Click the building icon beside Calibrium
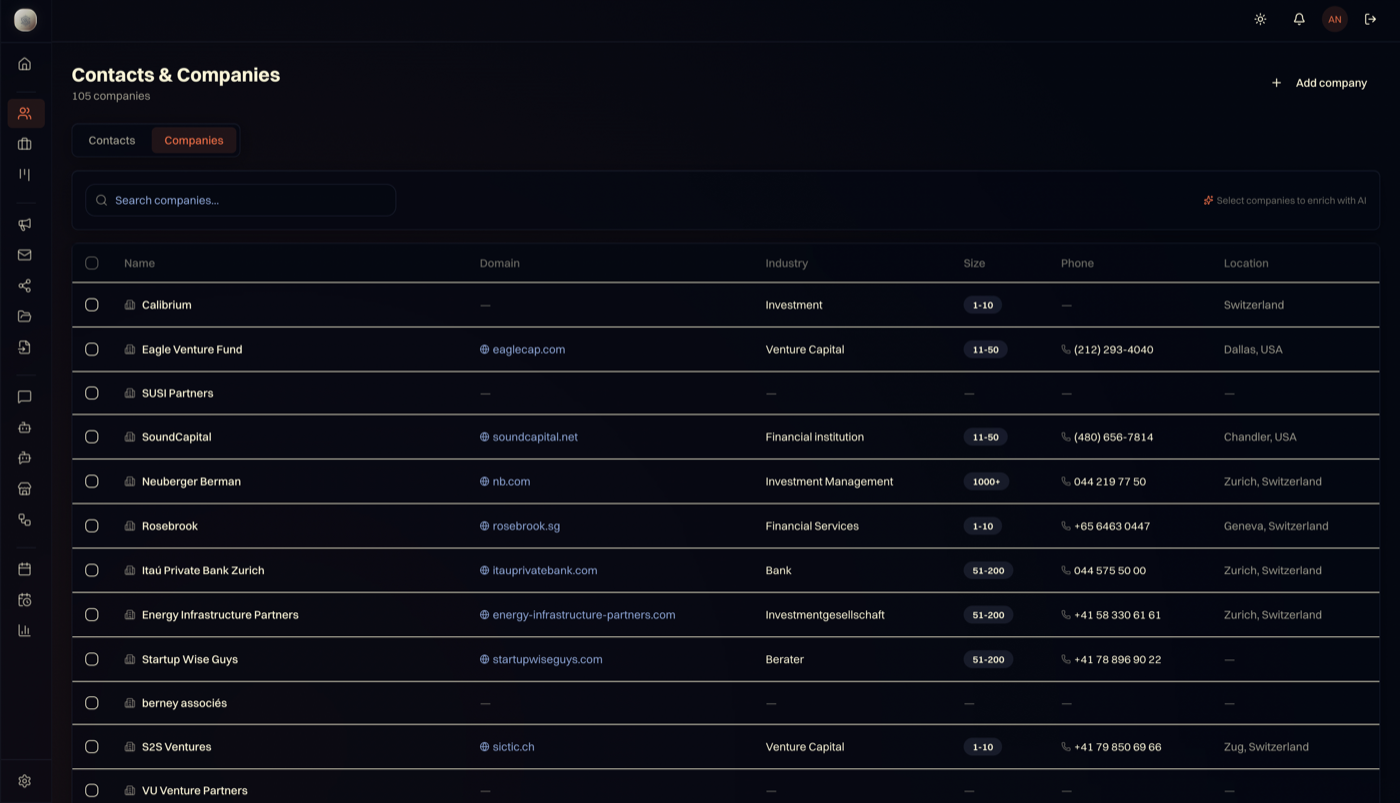The image size is (1400, 803). pos(130,305)
